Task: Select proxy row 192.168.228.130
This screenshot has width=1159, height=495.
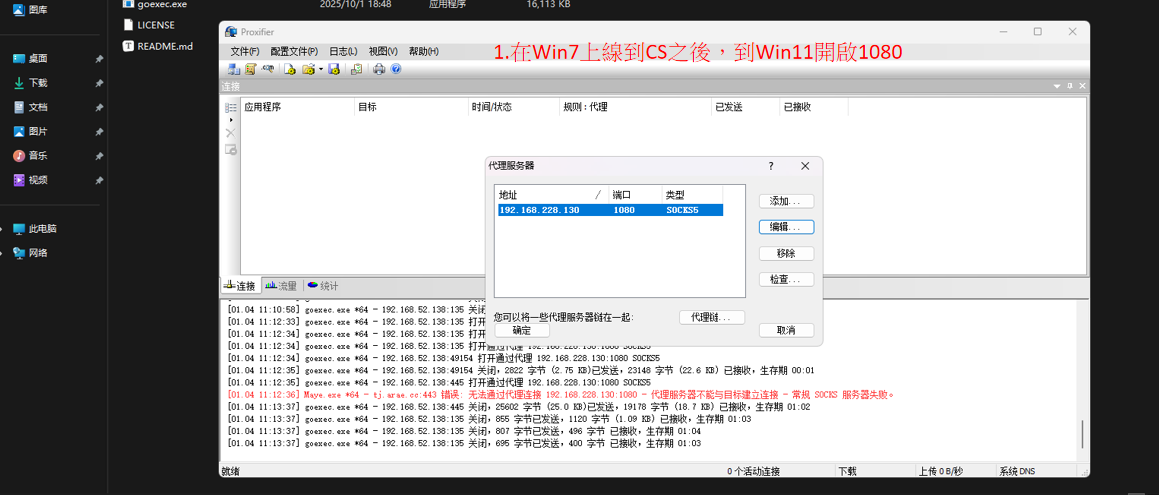Action: pos(610,210)
